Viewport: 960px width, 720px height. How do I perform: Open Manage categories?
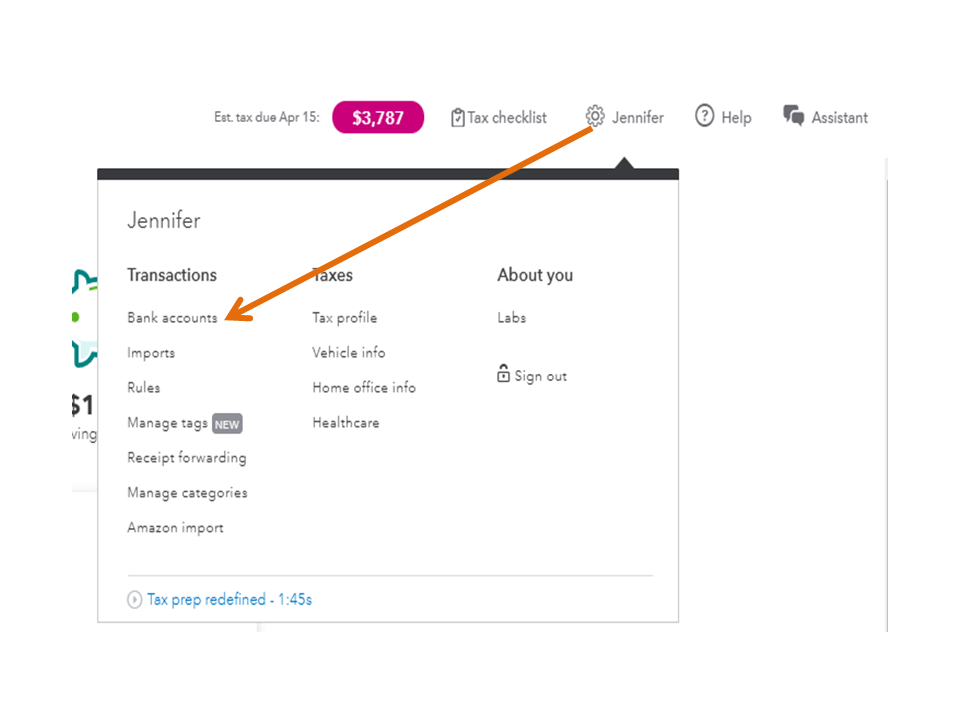click(187, 493)
